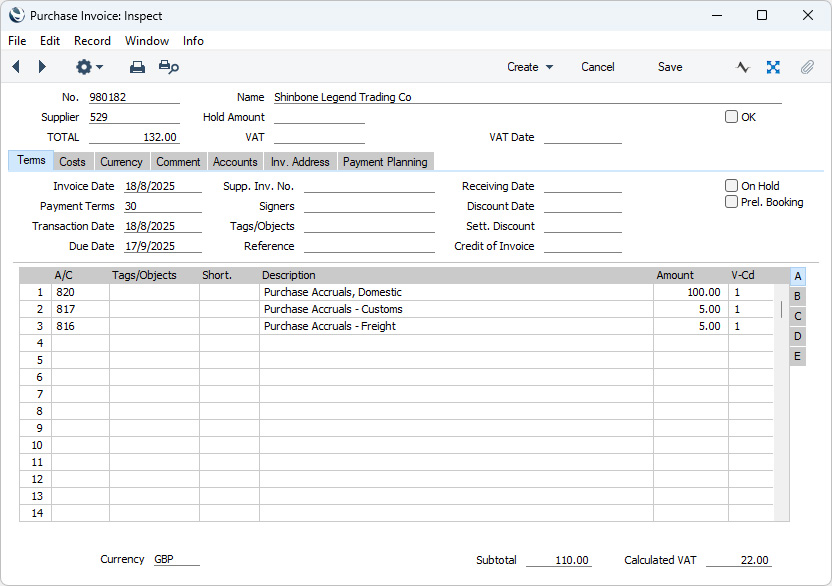Click the Receiving Date field
The height and width of the screenshot is (586, 832).
click(583, 186)
